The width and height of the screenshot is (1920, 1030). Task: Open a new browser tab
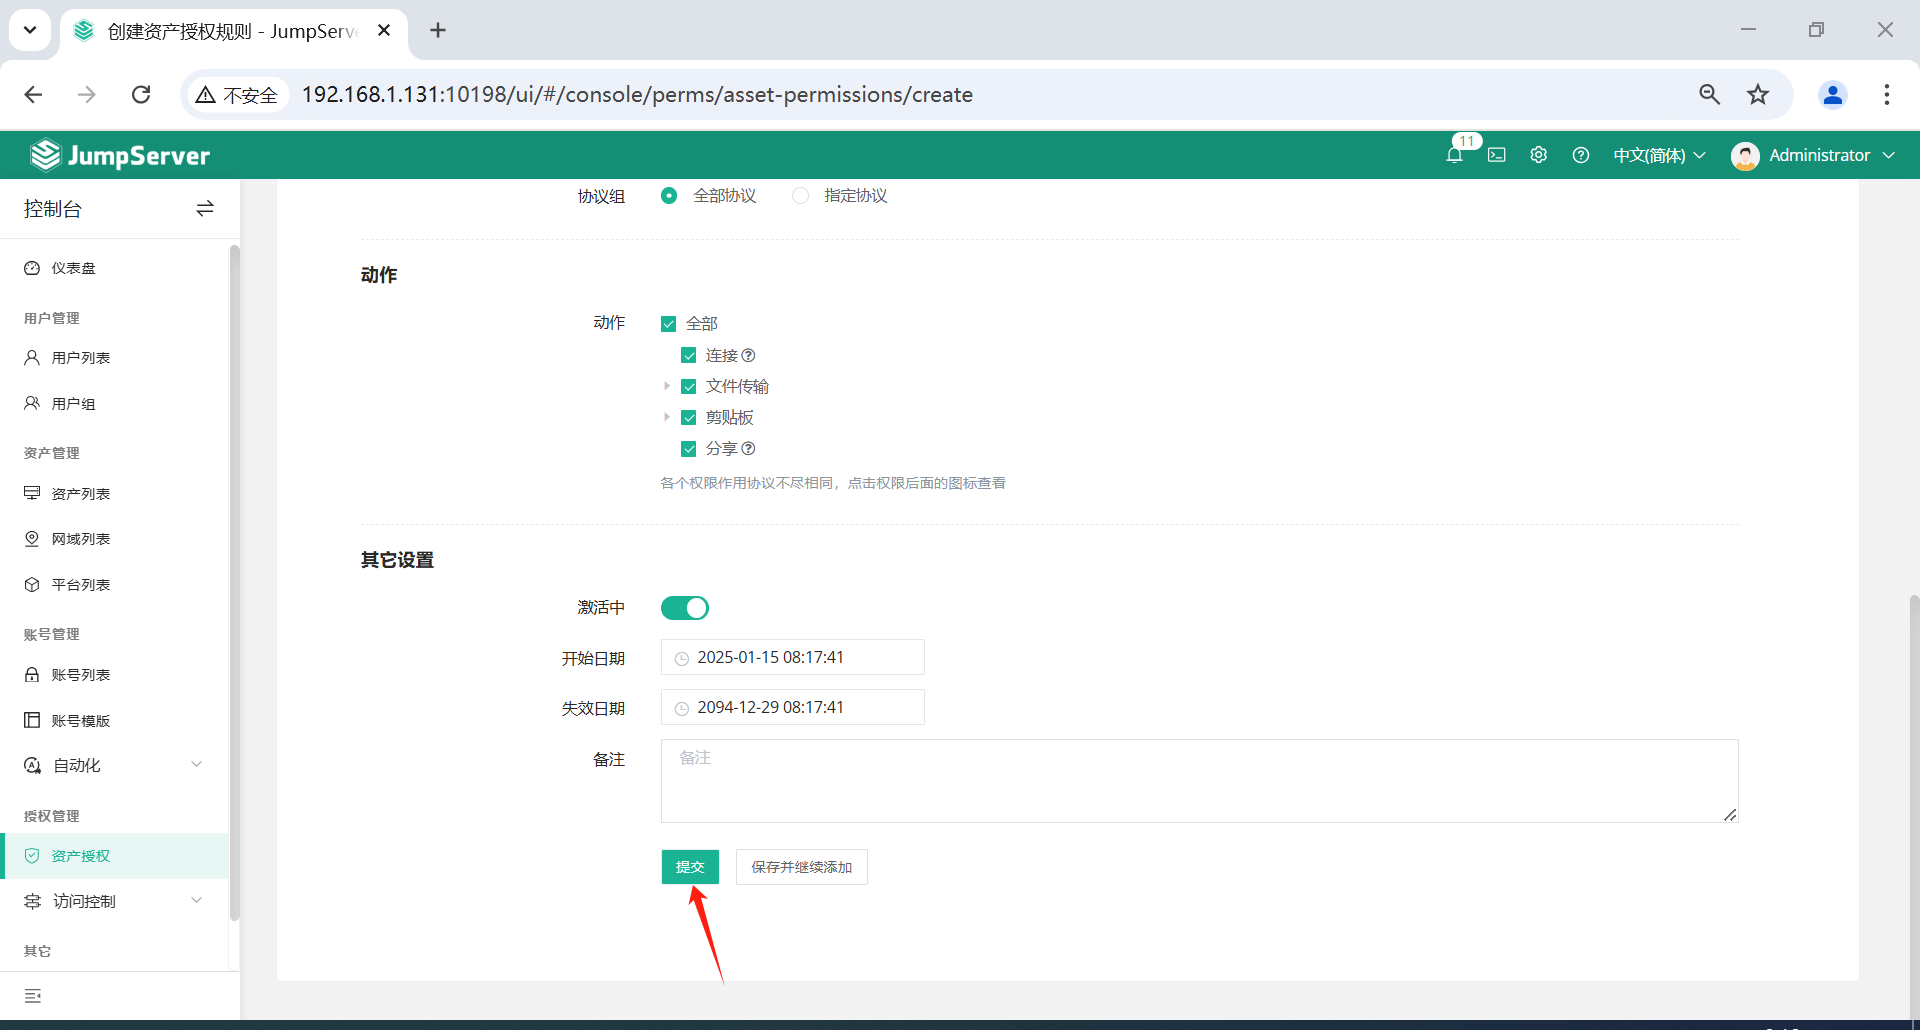(438, 30)
